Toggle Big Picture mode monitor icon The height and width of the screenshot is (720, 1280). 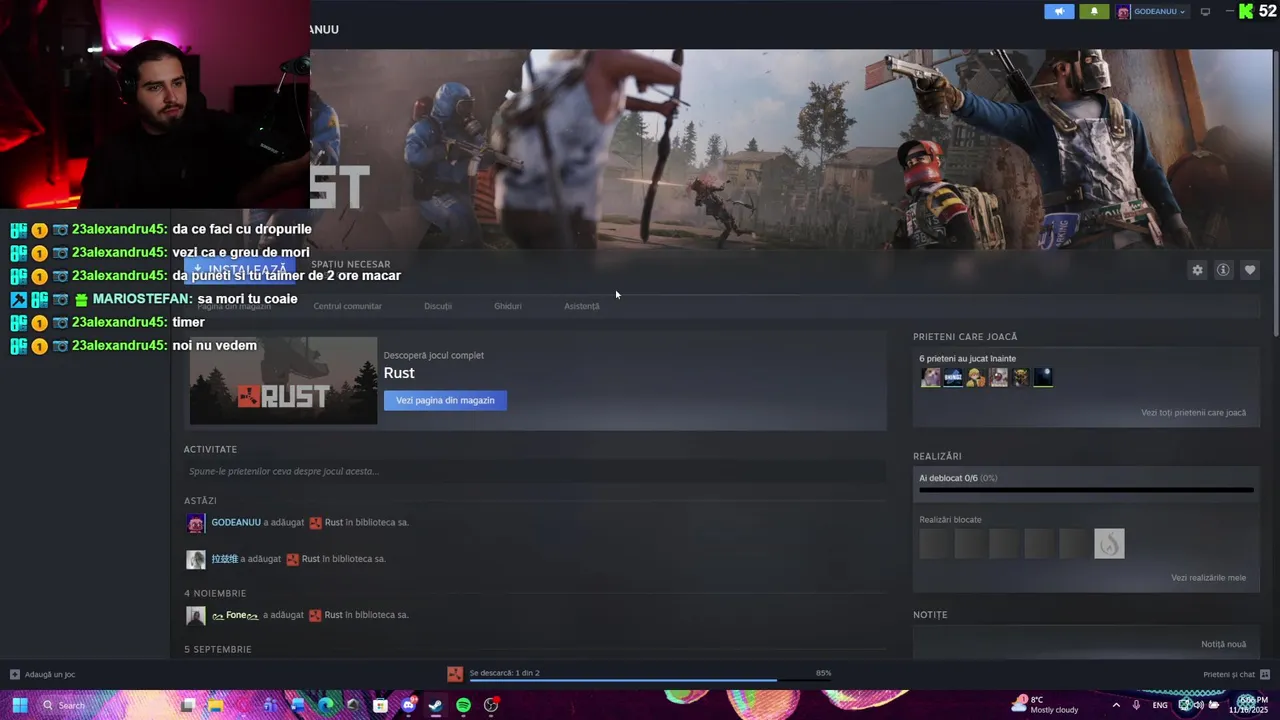click(x=1205, y=12)
